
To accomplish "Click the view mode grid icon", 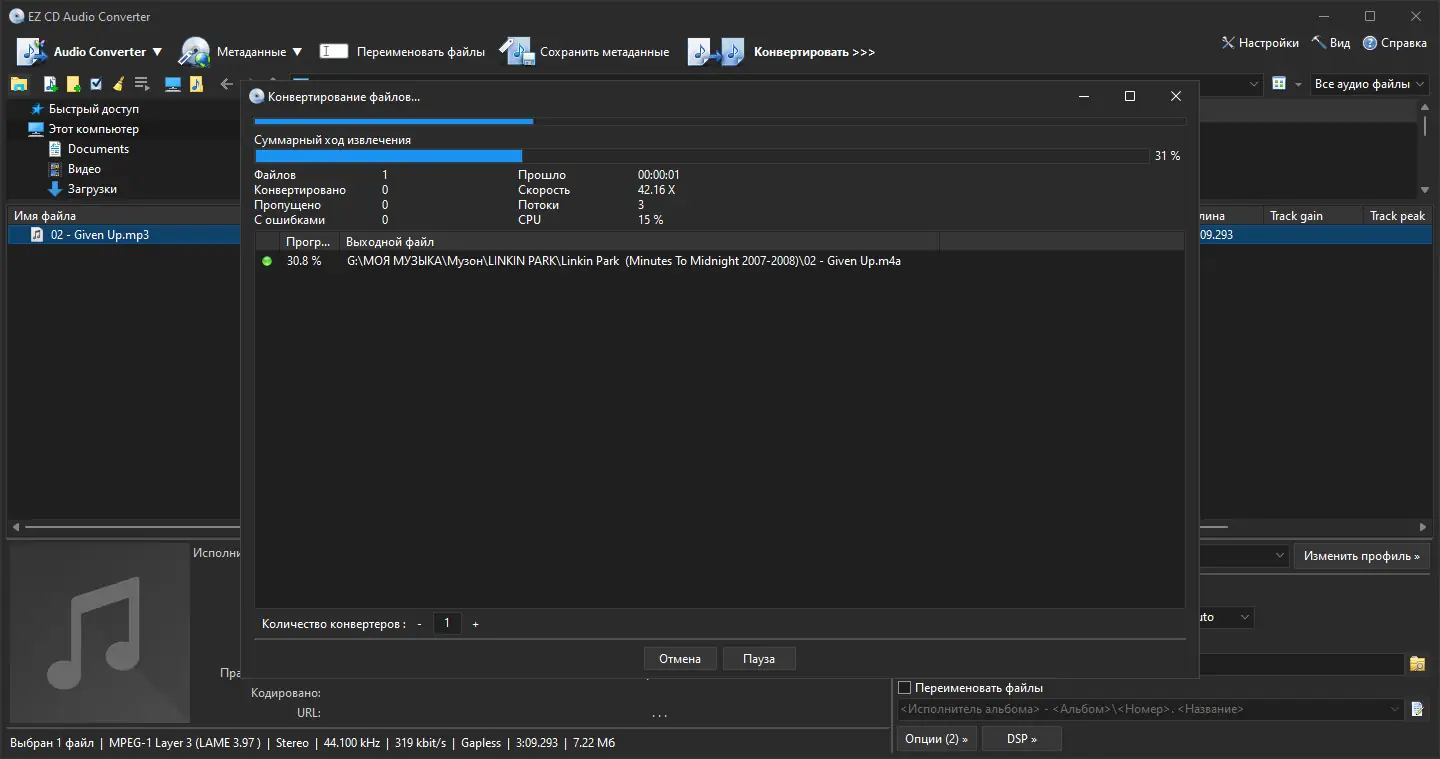I will pos(1279,84).
